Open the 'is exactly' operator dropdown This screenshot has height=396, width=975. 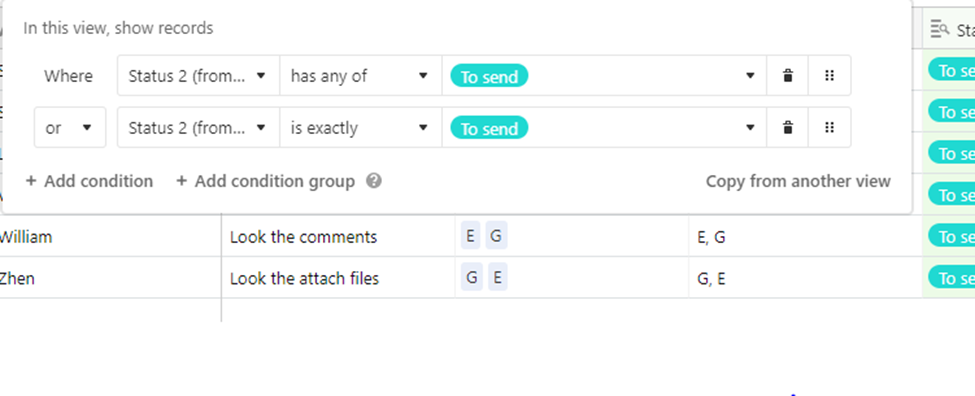tap(361, 127)
